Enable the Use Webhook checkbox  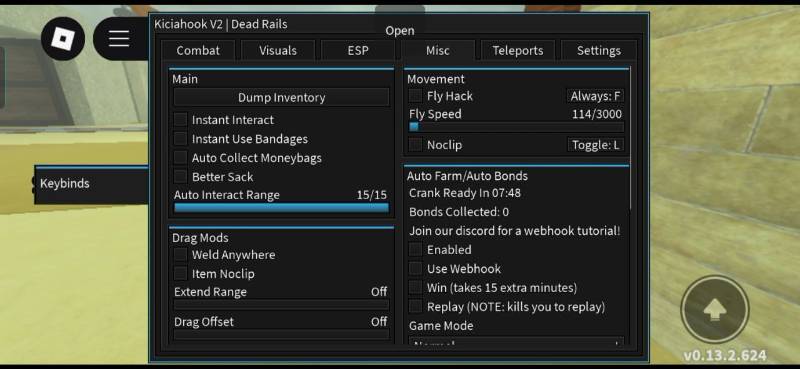click(415, 268)
